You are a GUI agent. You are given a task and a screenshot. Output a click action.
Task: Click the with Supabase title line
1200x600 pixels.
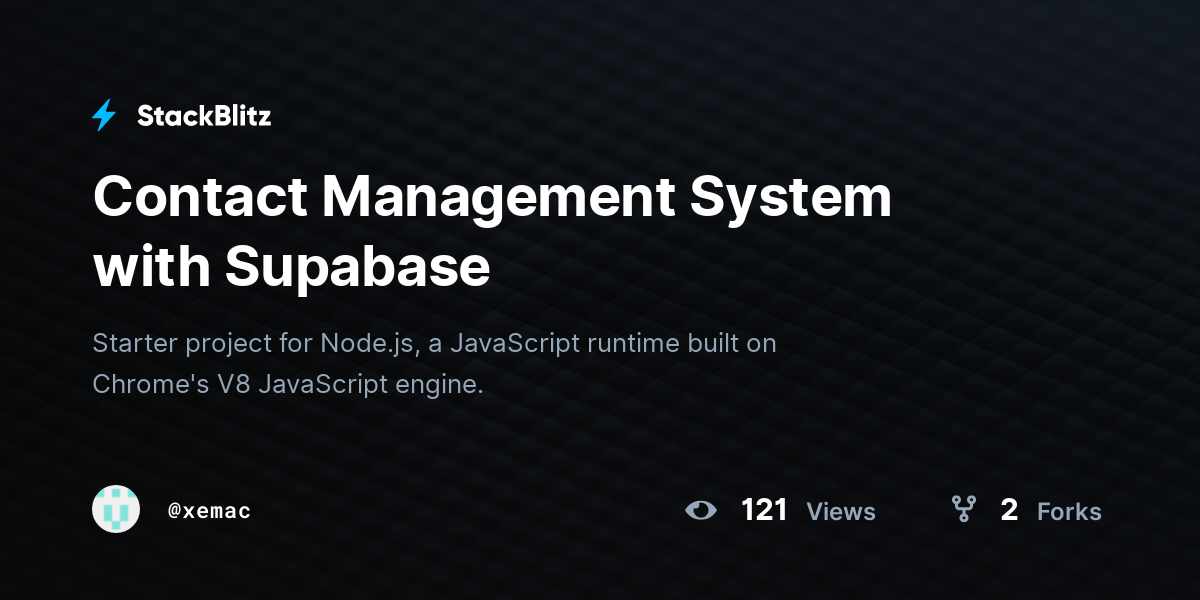click(x=291, y=267)
